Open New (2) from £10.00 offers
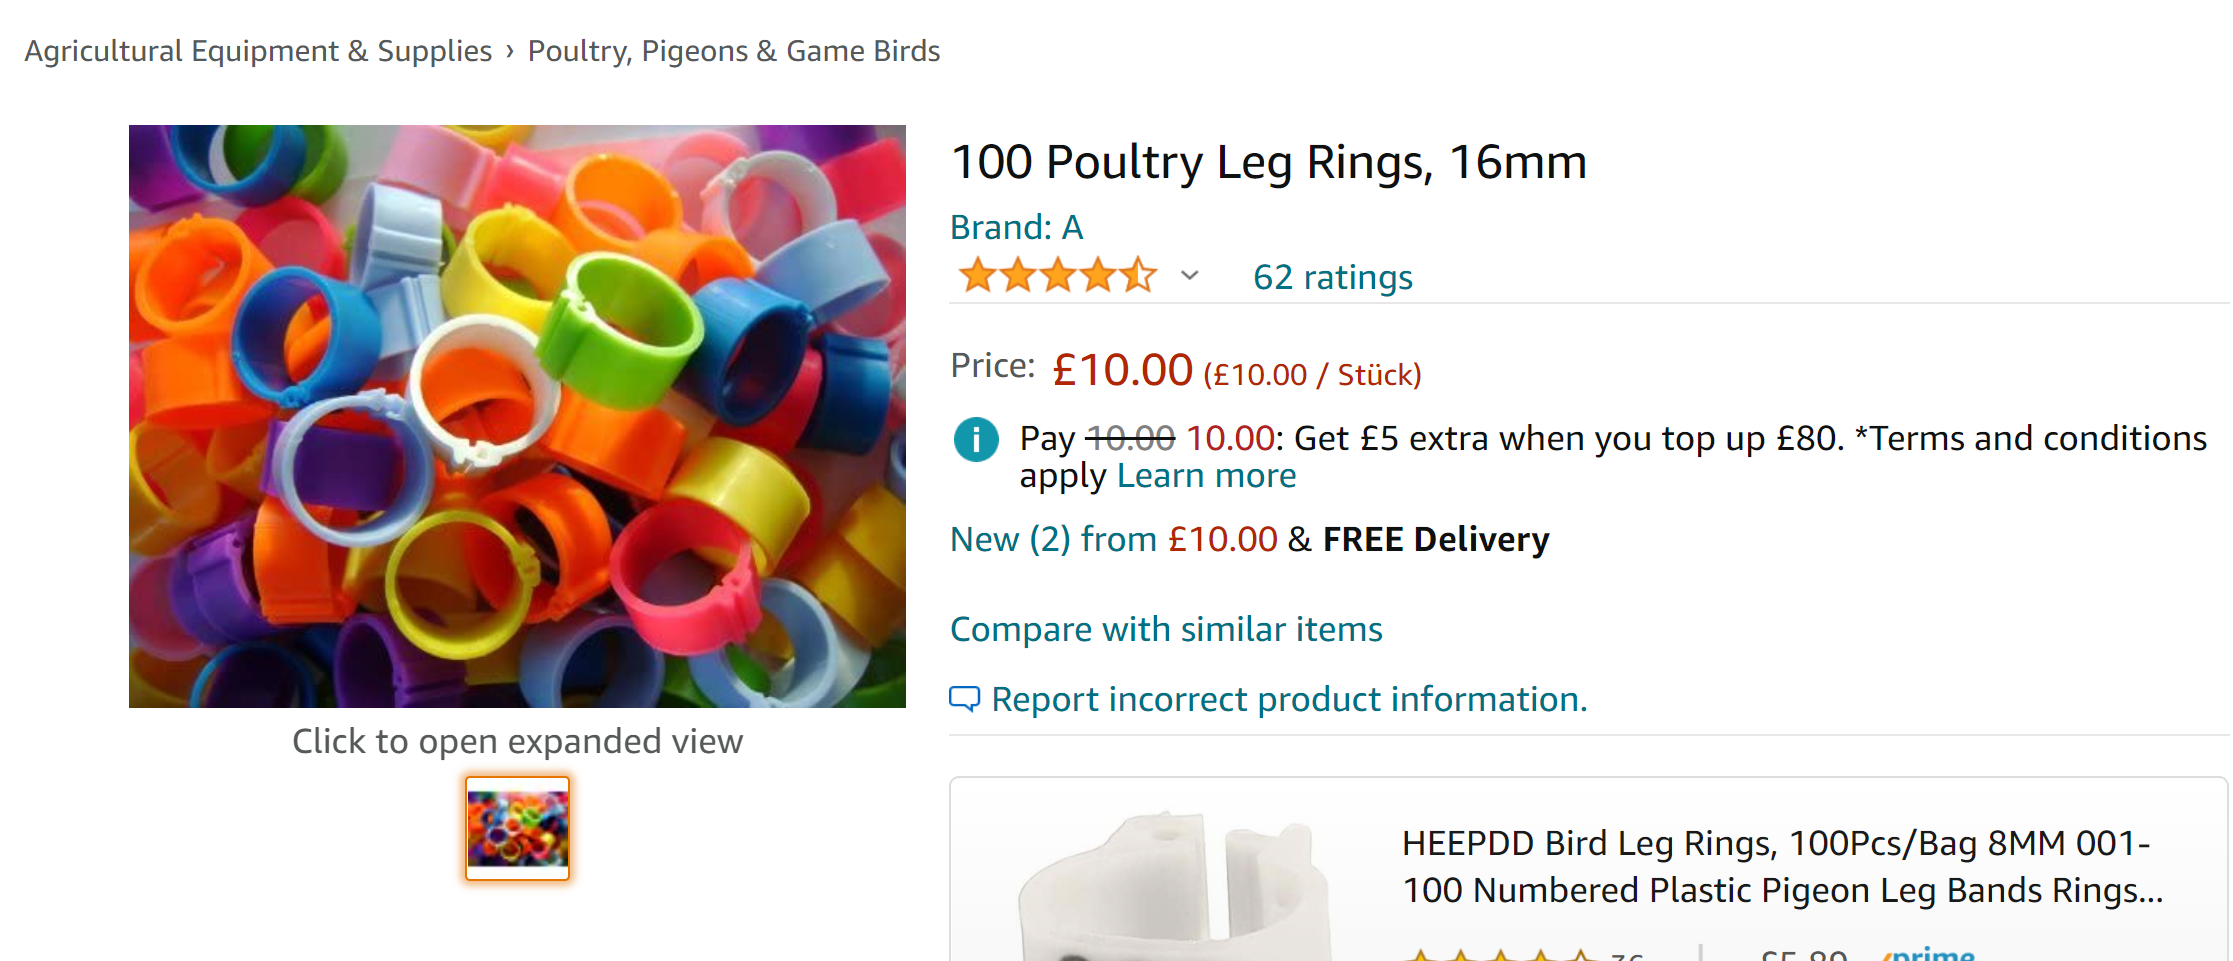This screenshot has width=2233, height=961. 1113,540
